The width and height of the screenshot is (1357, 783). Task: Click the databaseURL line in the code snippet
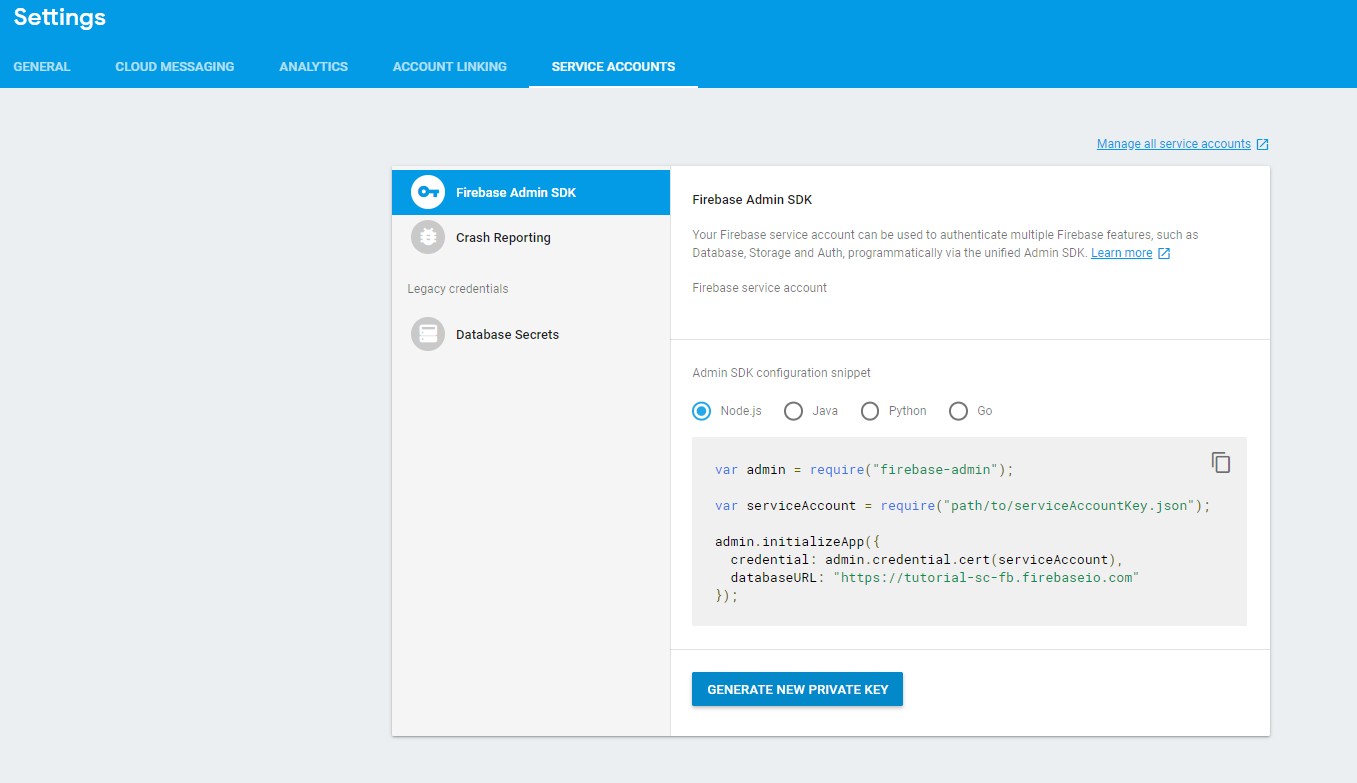pos(935,578)
